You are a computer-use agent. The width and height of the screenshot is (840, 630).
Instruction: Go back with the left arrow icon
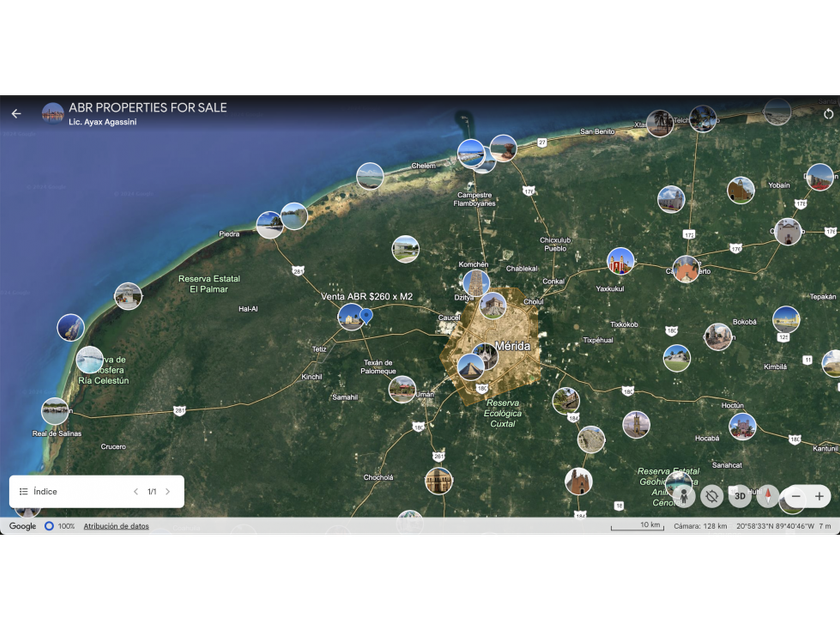pos(16,114)
